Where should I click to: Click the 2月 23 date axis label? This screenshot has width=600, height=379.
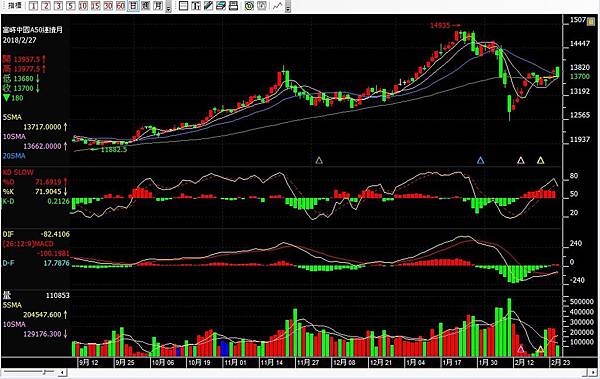pos(560,362)
